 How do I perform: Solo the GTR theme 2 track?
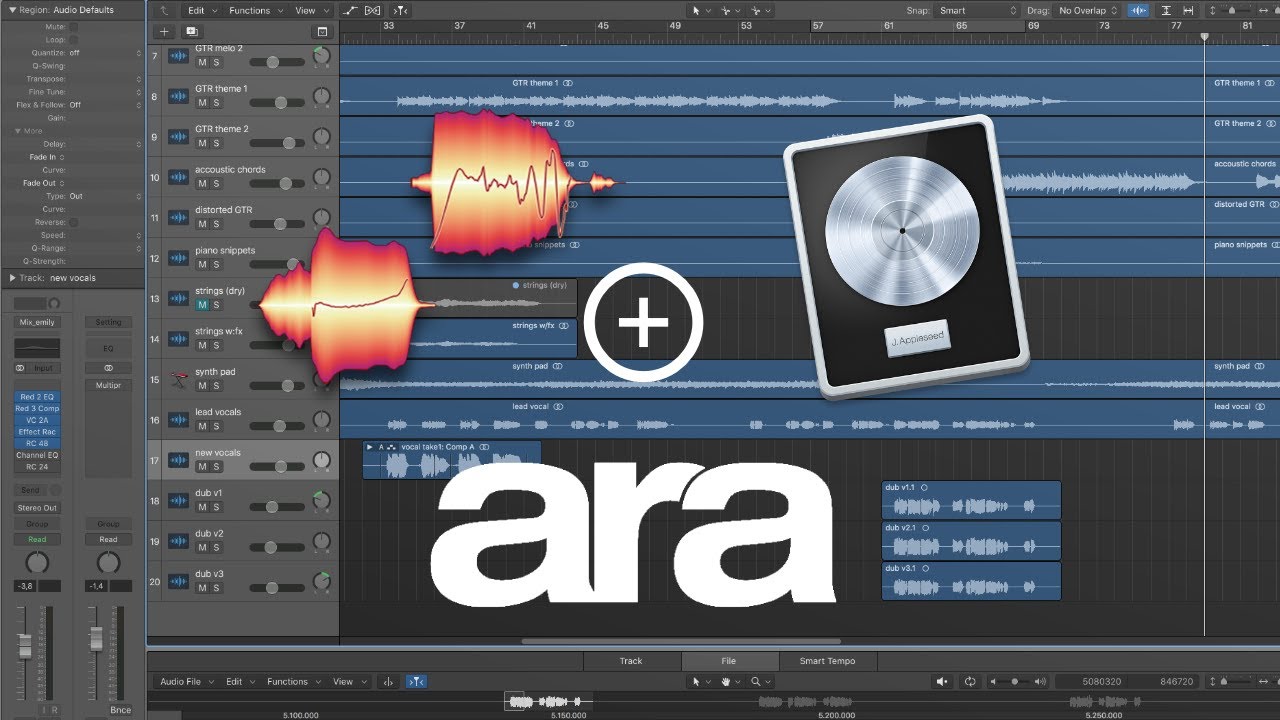point(216,143)
